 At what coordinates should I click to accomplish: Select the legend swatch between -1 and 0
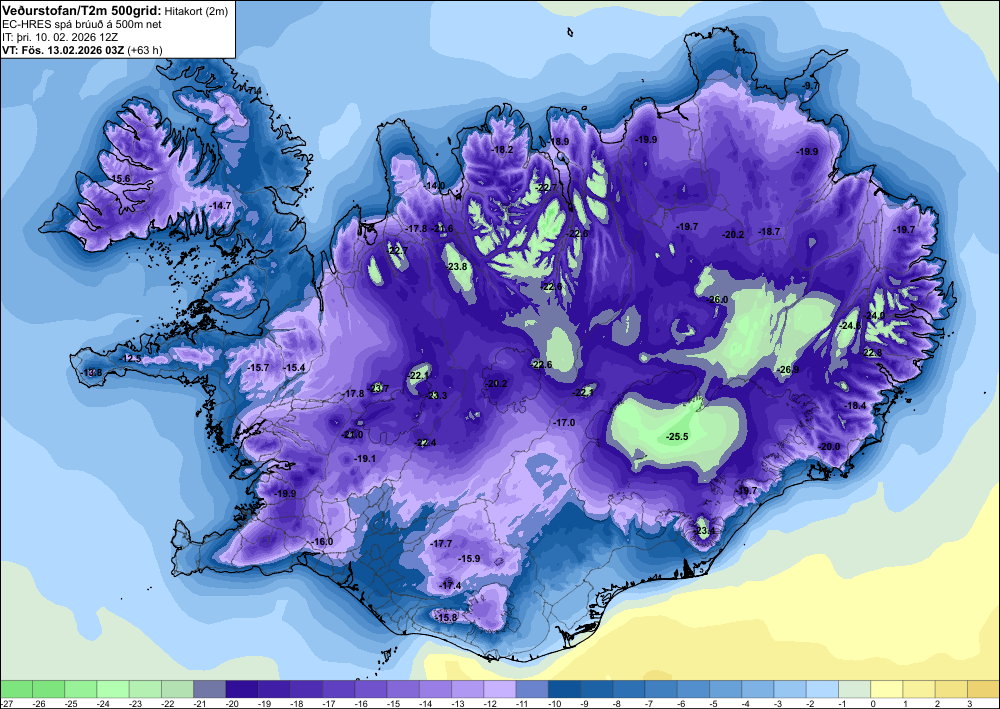tap(855, 689)
